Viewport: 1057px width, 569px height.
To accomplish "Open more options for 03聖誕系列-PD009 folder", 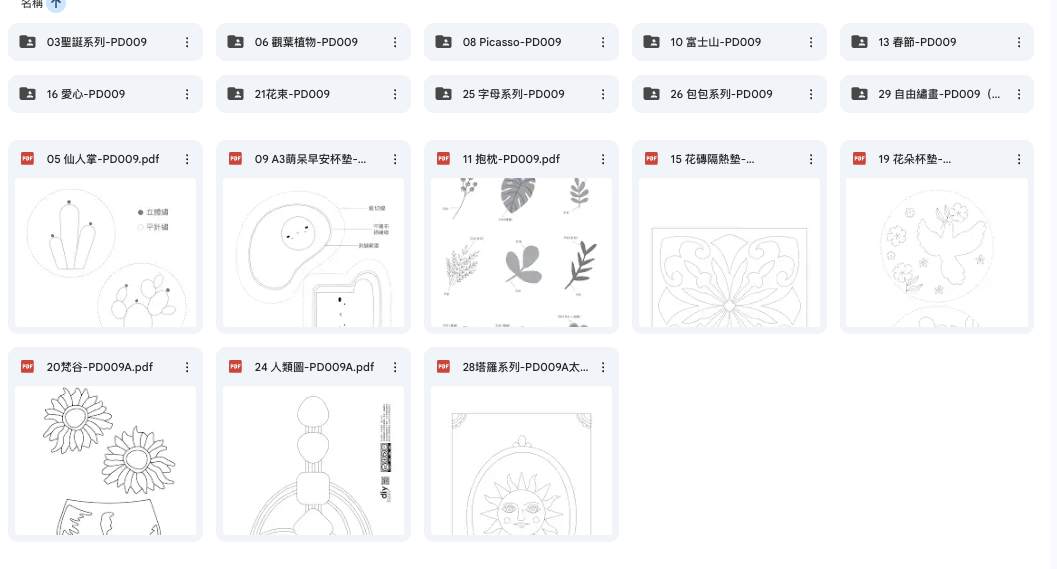I will click(187, 42).
